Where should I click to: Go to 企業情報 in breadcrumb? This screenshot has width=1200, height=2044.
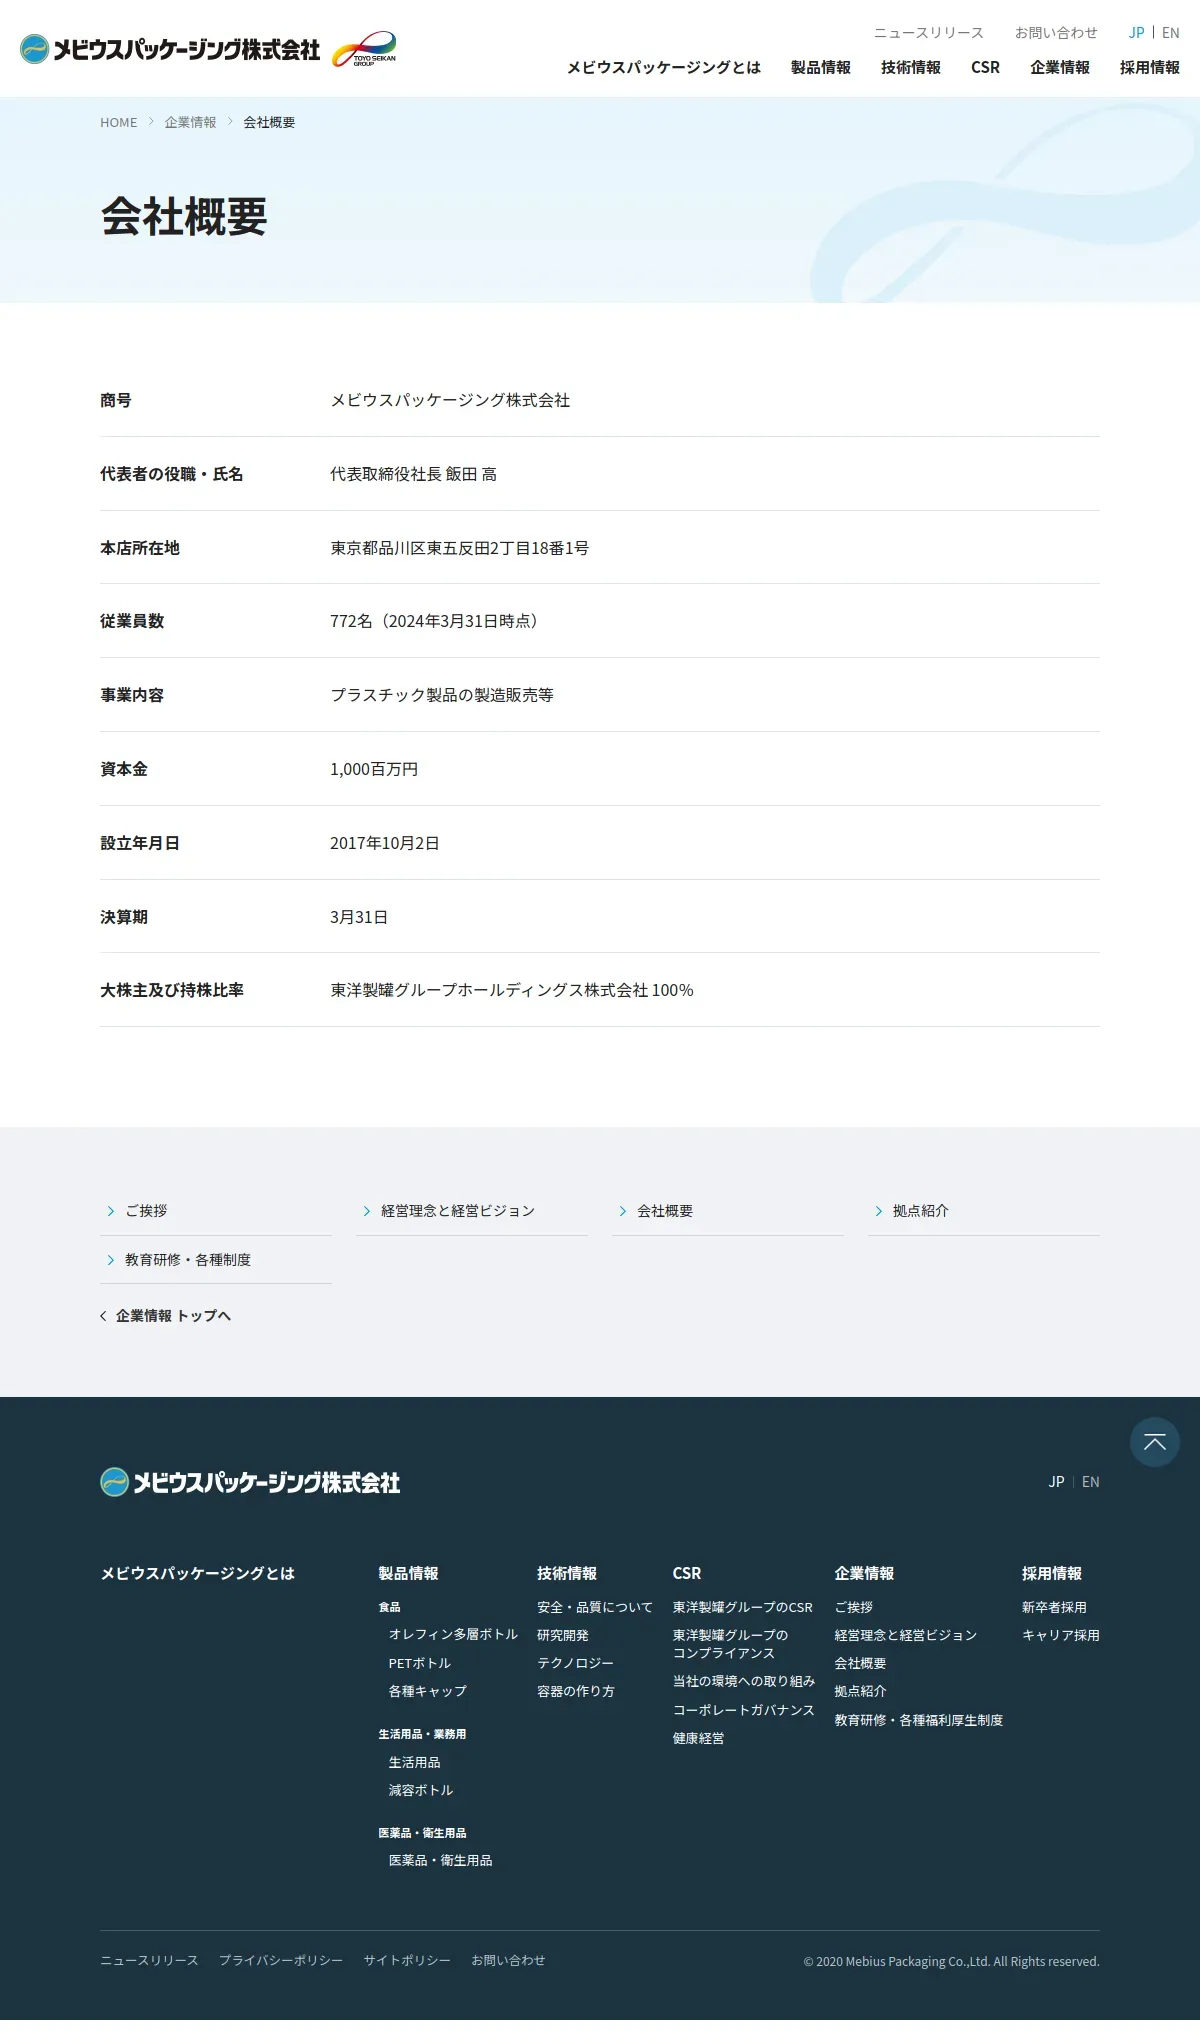[190, 122]
